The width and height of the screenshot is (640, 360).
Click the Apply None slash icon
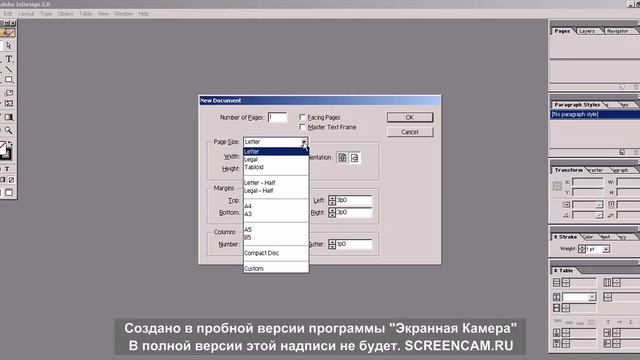click(x=11, y=180)
